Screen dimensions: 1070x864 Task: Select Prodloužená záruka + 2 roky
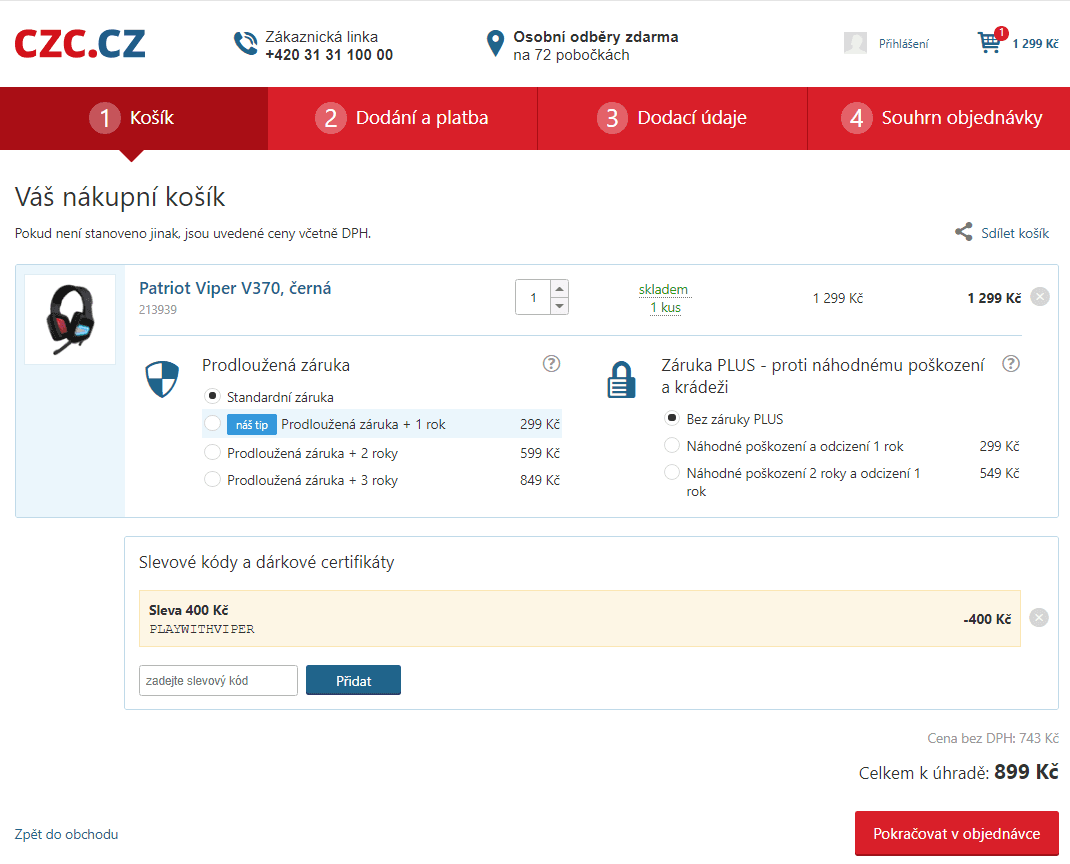pos(213,452)
